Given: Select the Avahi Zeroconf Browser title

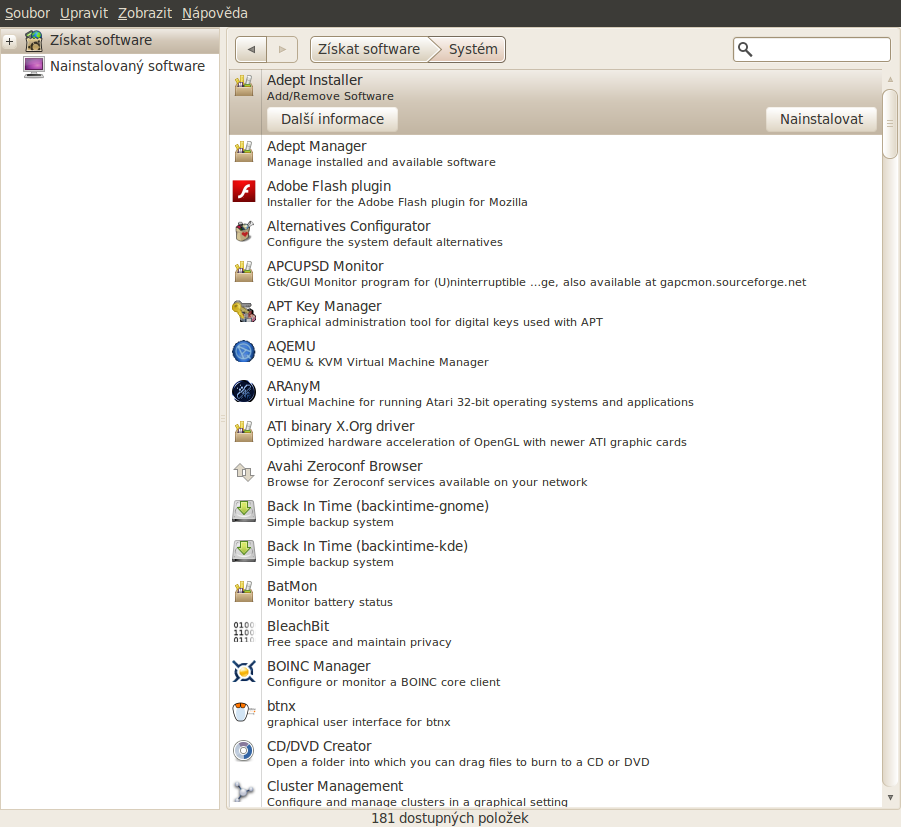Looking at the screenshot, I should pos(344,466).
